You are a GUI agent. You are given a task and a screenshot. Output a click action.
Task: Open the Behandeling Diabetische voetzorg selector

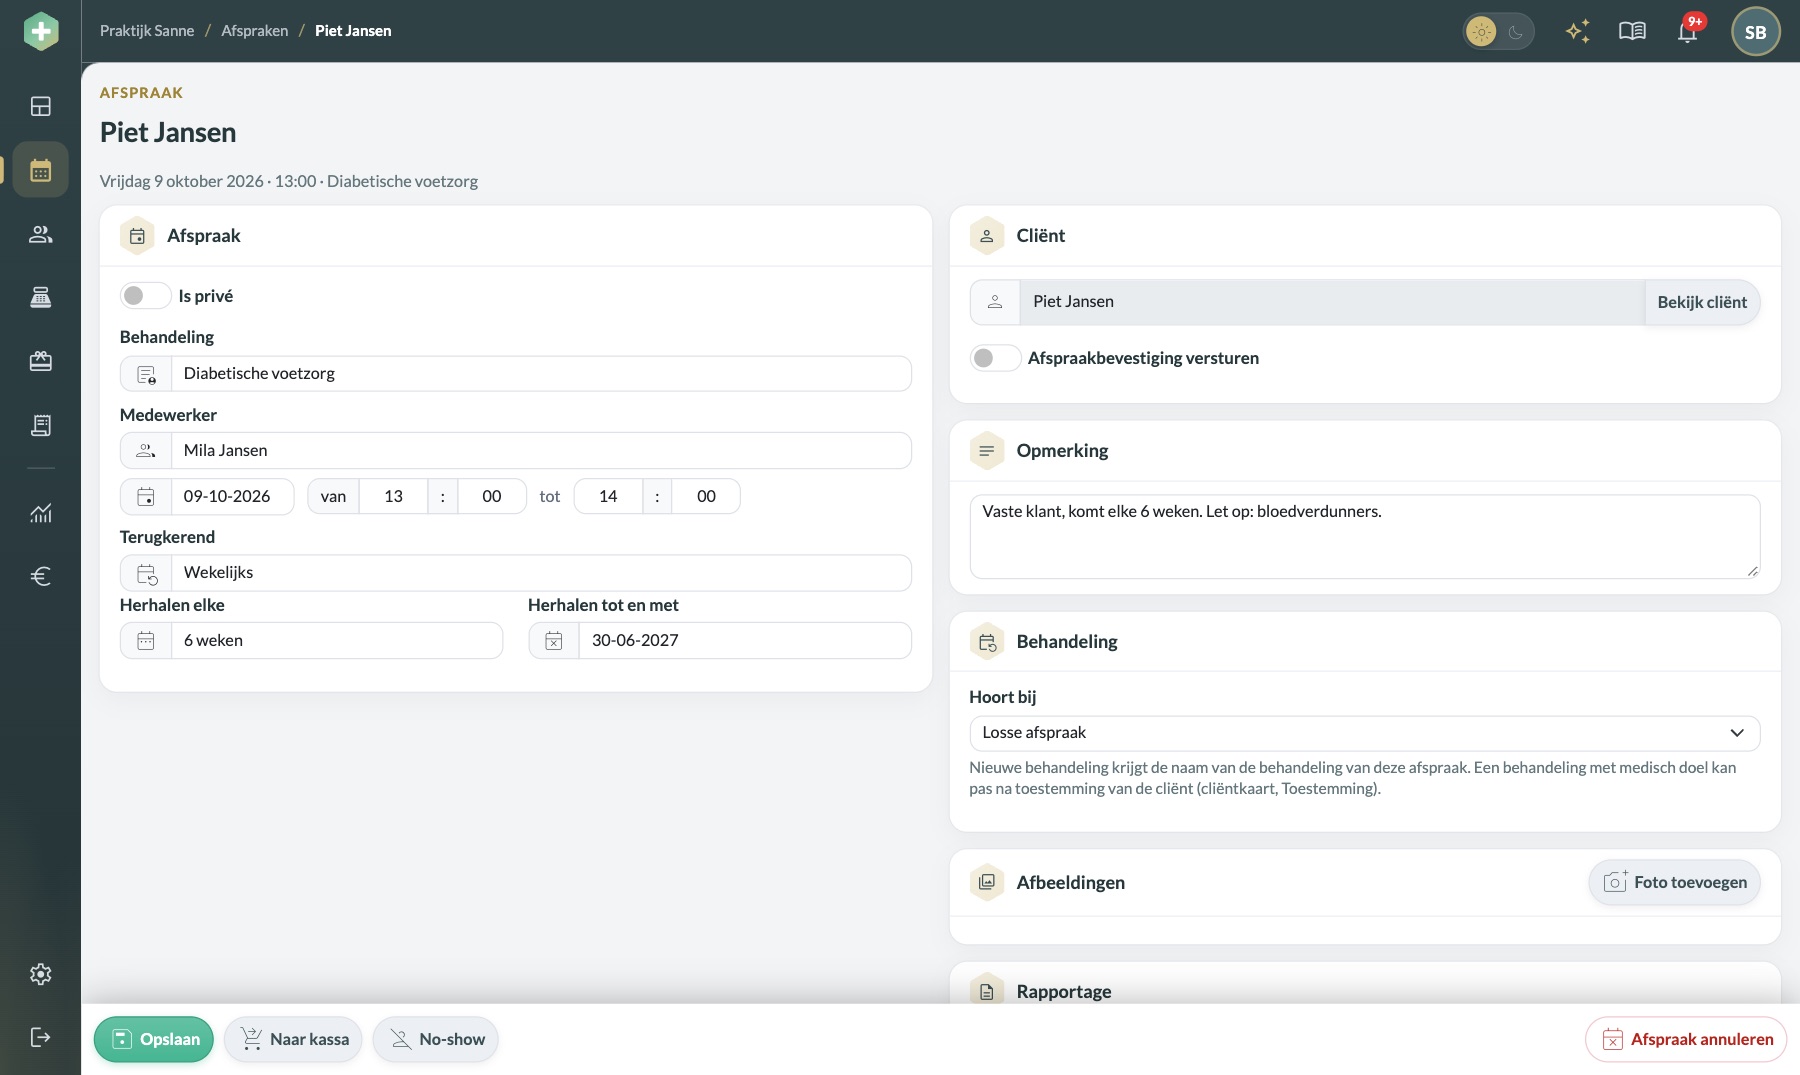pos(516,374)
